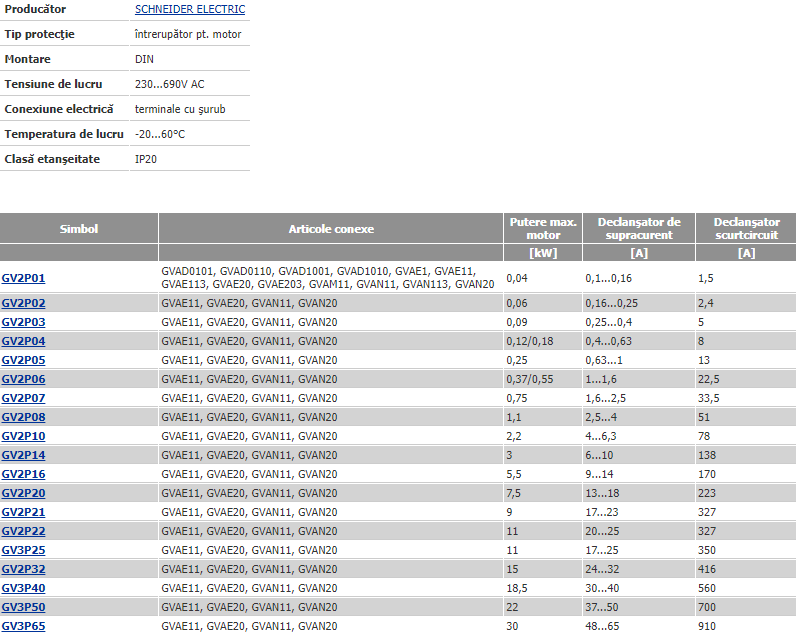The height and width of the screenshot is (633, 796).
Task: Select overcurrent range 20...25
Action: (602, 531)
